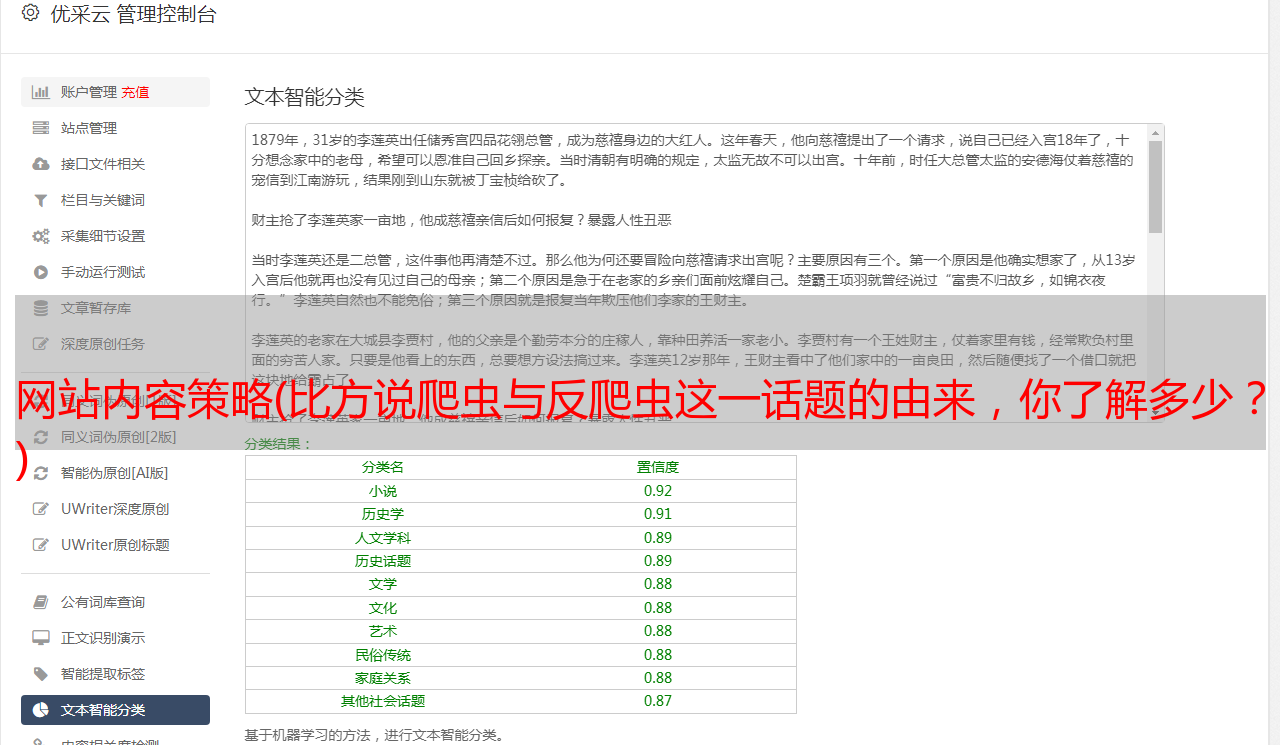Open 站点管理 via its server icon
This screenshot has width=1280, height=745.
click(41, 128)
